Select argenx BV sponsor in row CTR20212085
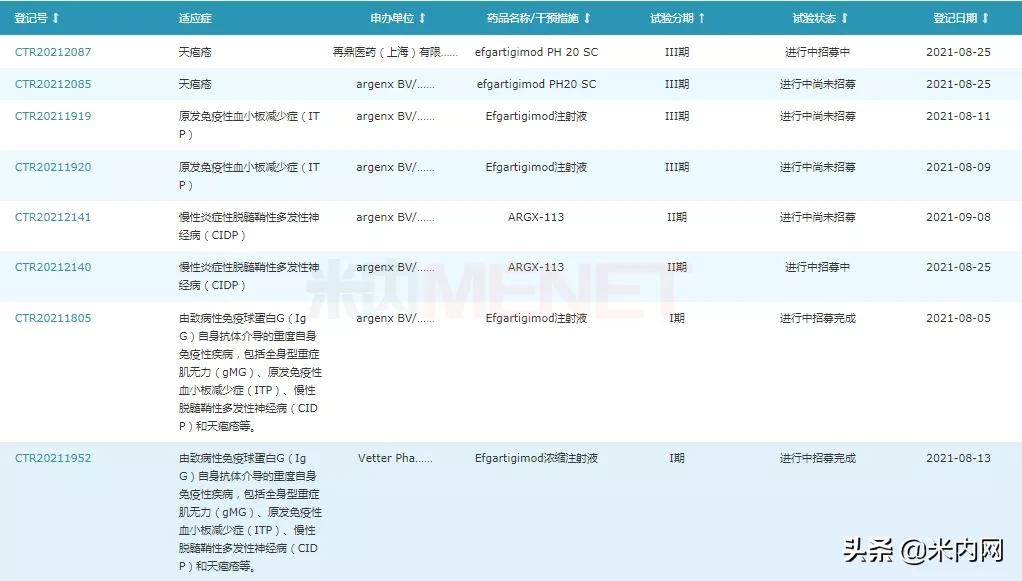The image size is (1022, 581). 395,84
